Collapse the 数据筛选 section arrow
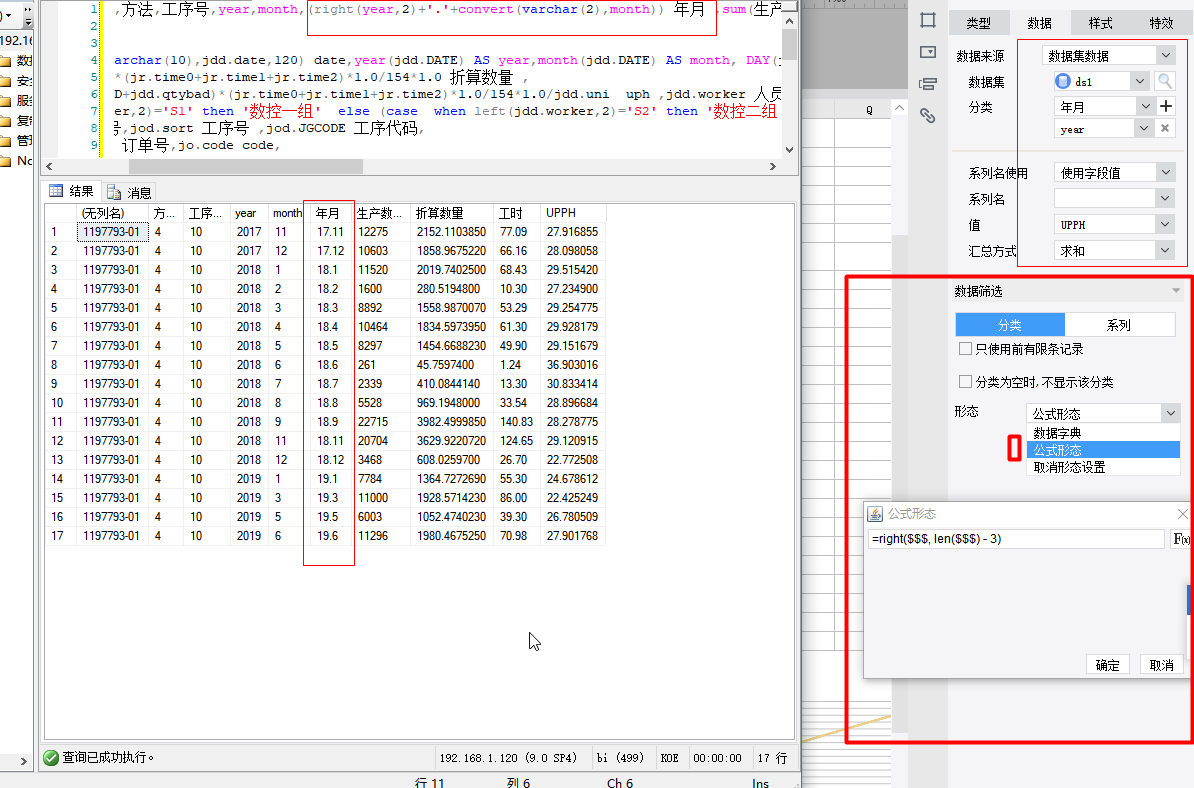 [1176, 291]
